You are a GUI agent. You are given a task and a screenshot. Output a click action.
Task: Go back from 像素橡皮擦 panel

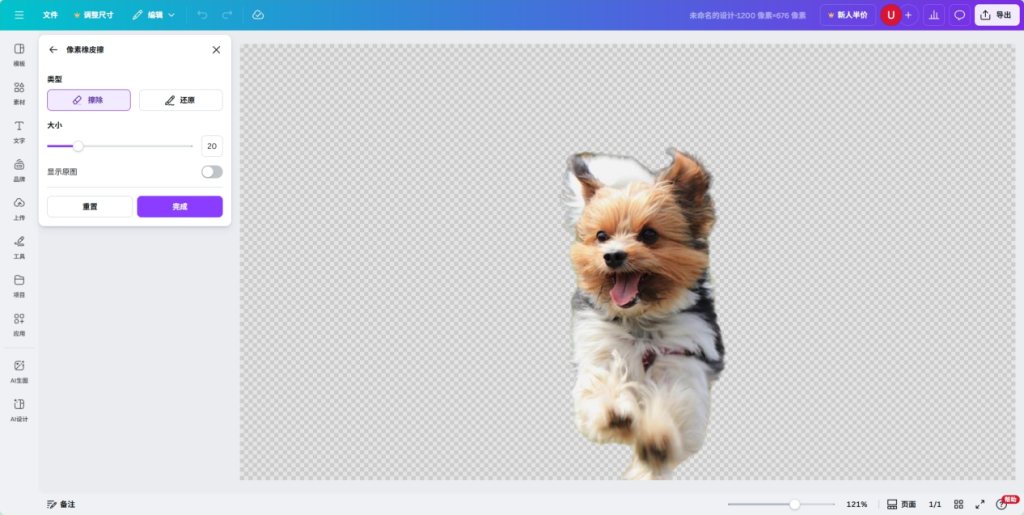click(x=54, y=50)
